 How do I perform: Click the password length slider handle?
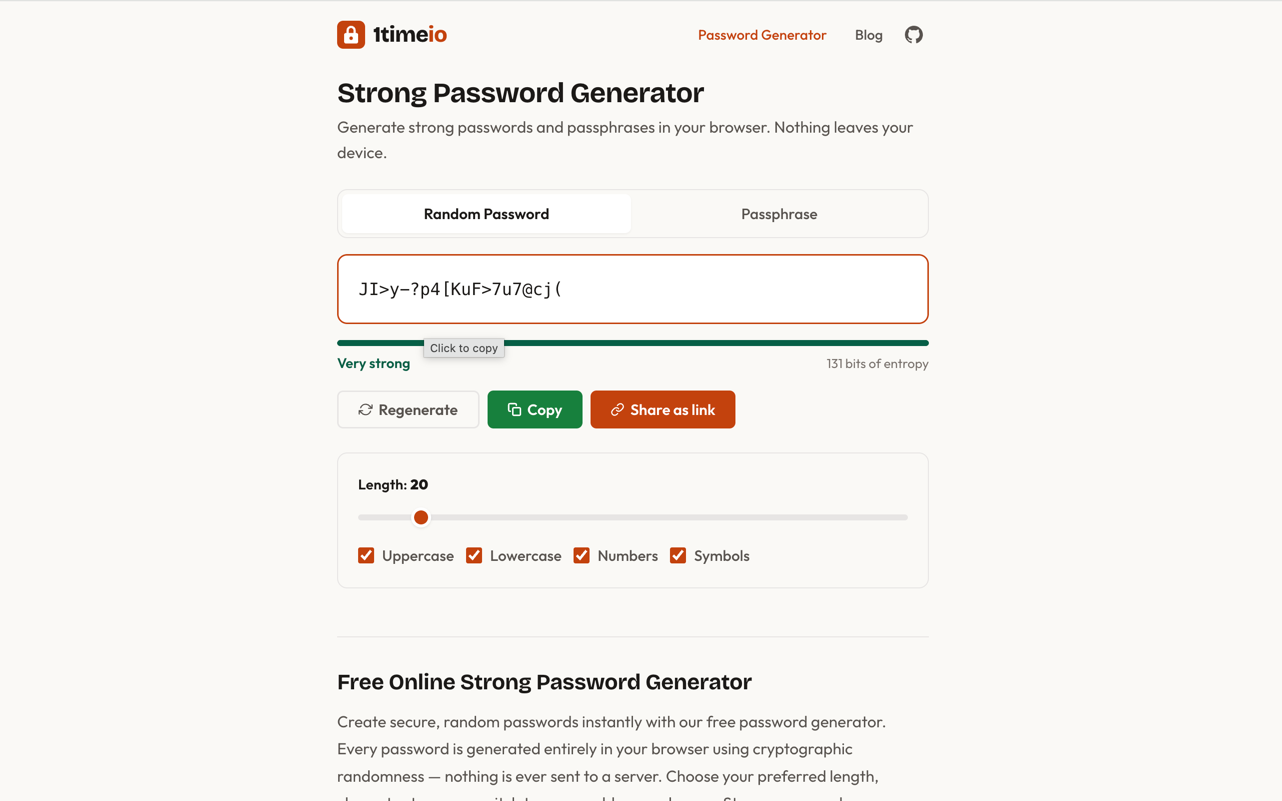coord(421,518)
